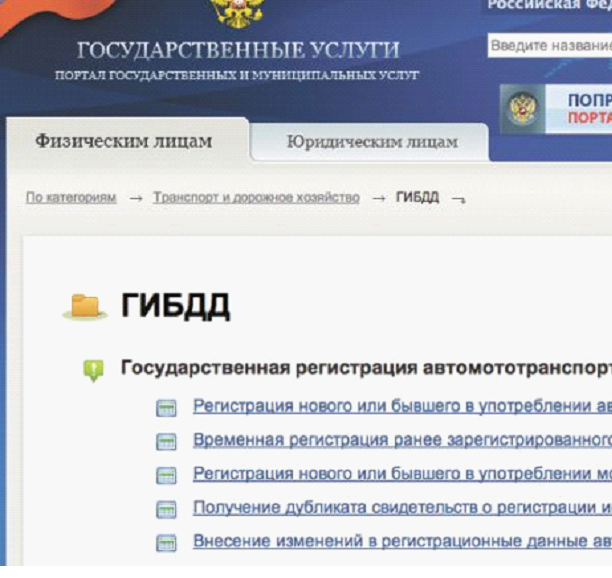Open Внесение изменений в регистрационные данные link
This screenshot has width=612, height=578.
point(400,543)
